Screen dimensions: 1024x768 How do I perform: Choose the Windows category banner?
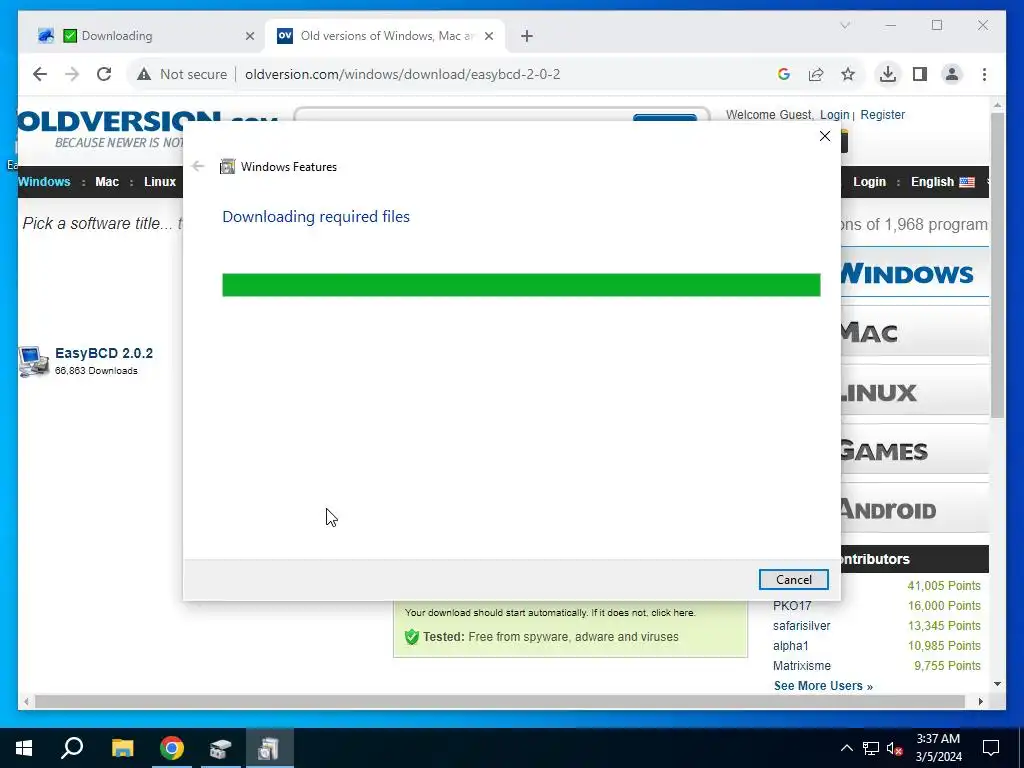click(x=914, y=272)
